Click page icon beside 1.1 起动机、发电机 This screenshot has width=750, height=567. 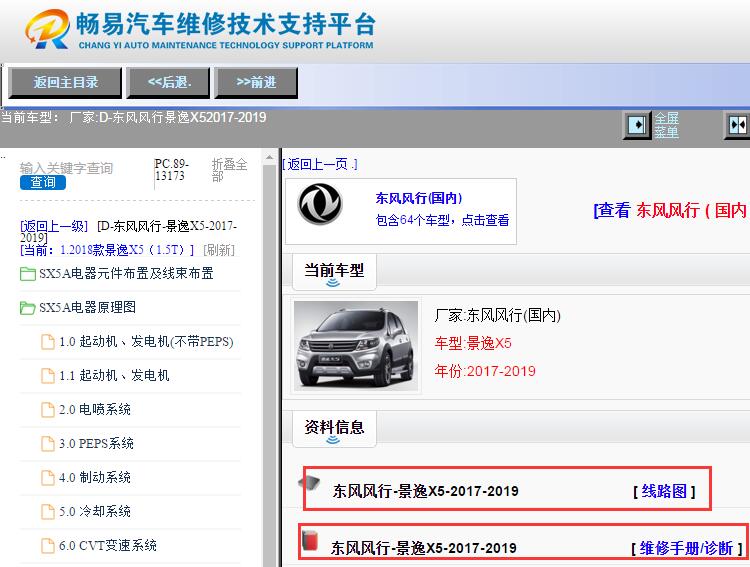tap(48, 376)
